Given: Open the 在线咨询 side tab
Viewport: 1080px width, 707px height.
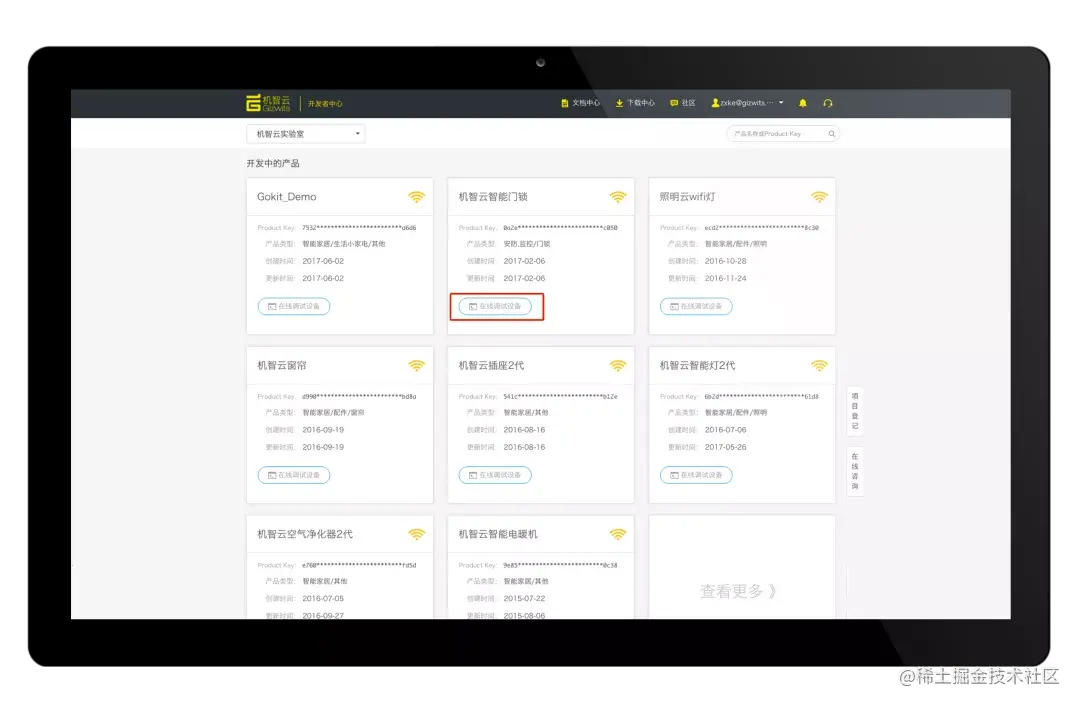Looking at the screenshot, I should [855, 471].
